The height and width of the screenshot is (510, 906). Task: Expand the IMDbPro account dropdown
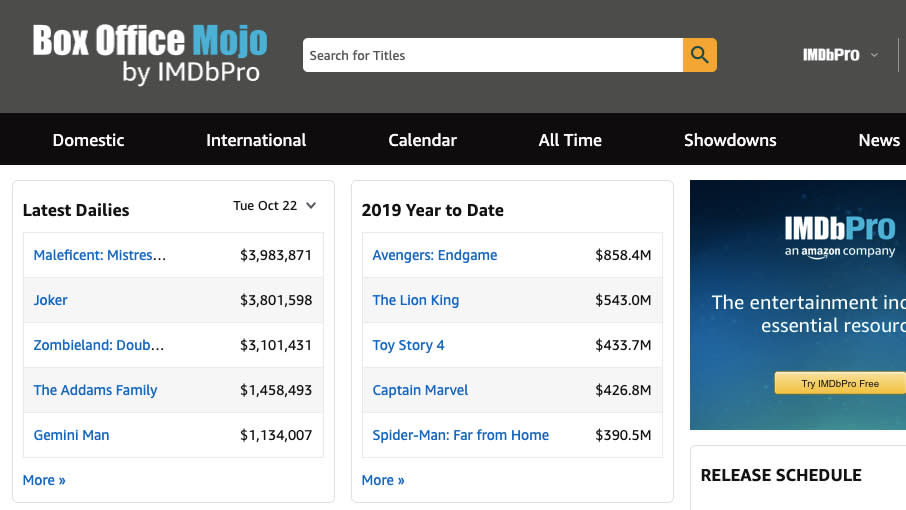coord(840,55)
